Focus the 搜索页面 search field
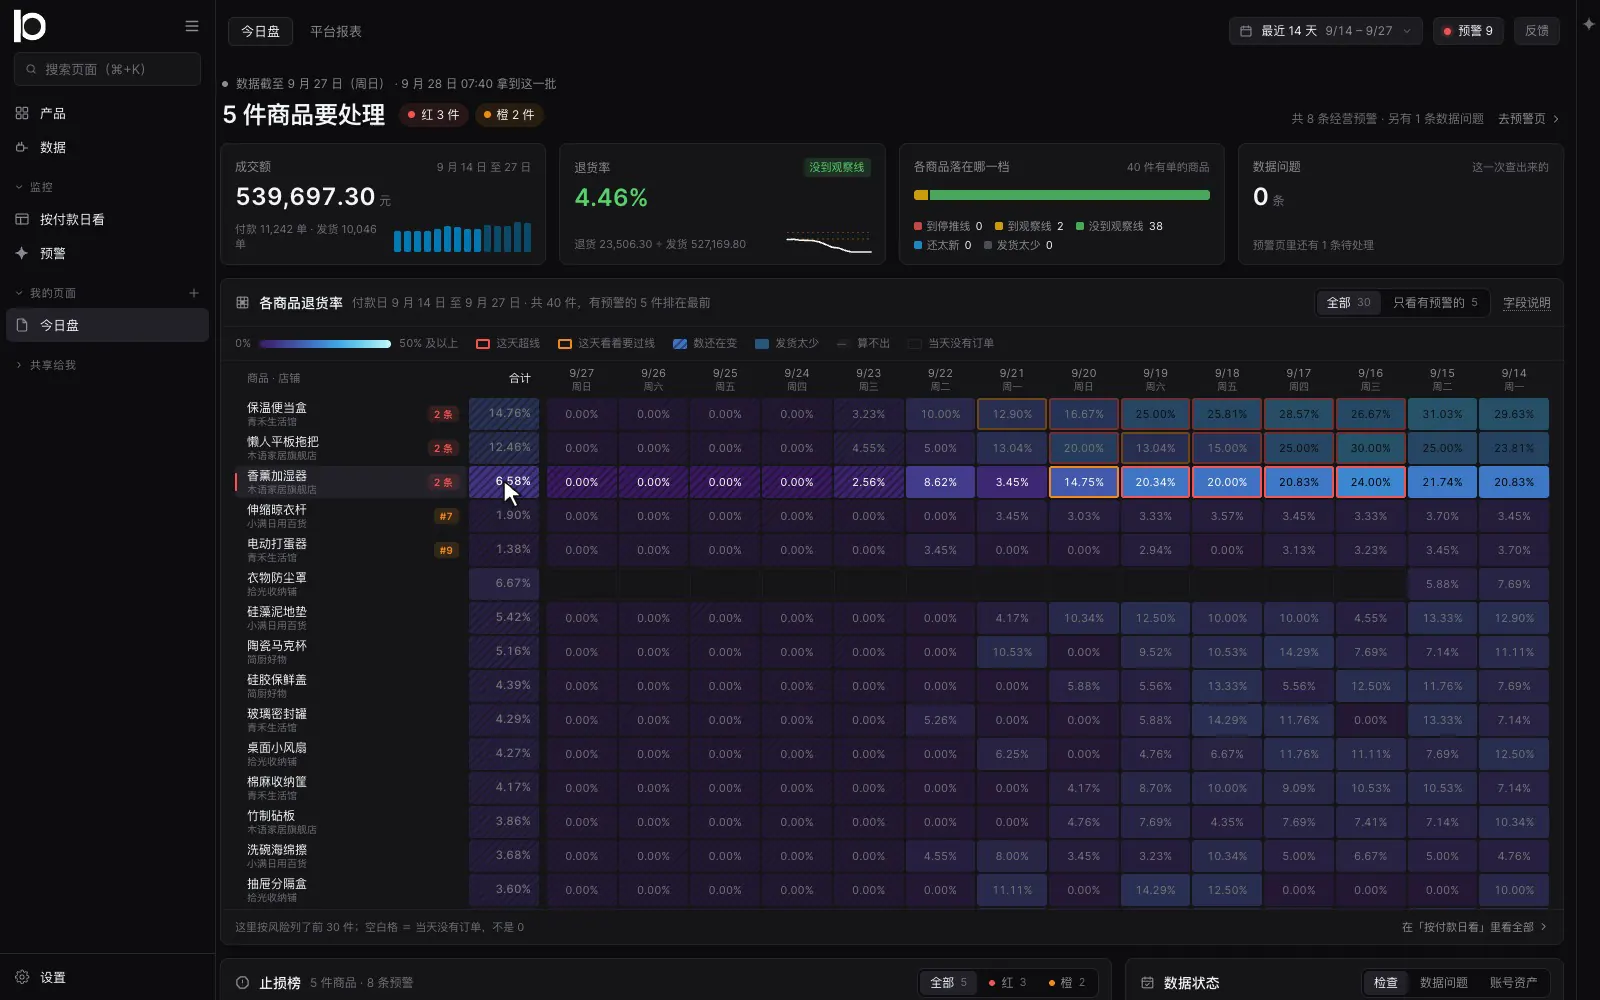Image resolution: width=1600 pixels, height=1000 pixels. [x=107, y=69]
